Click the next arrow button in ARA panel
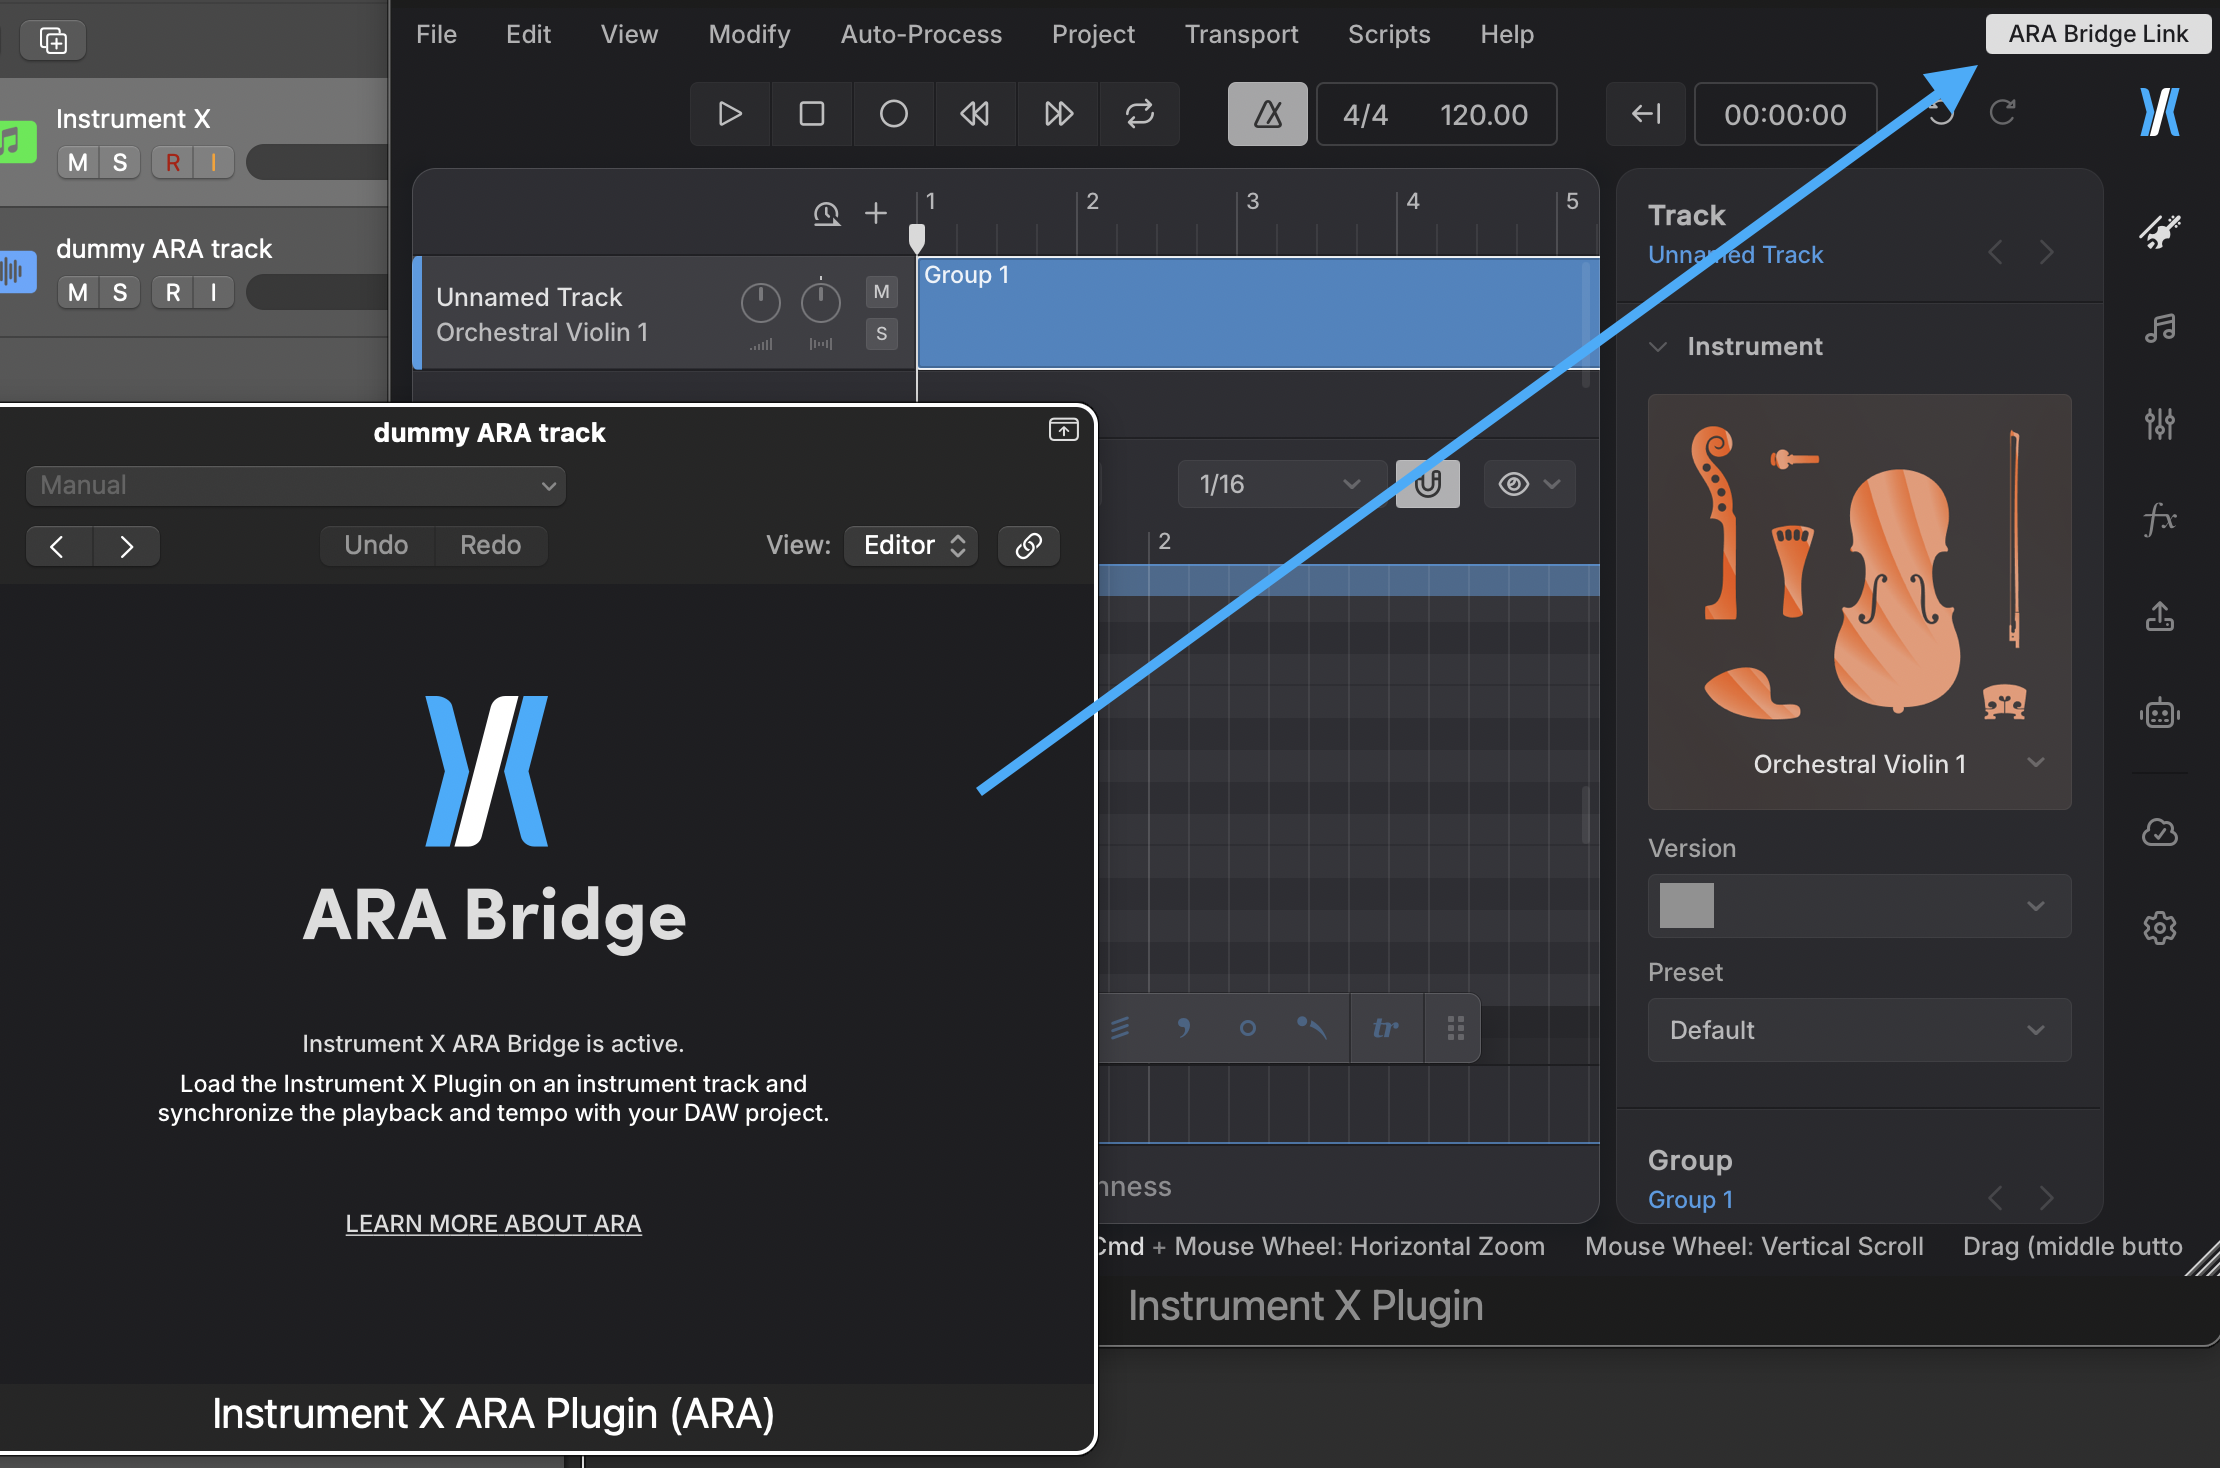The height and width of the screenshot is (1468, 2220). [x=126, y=546]
